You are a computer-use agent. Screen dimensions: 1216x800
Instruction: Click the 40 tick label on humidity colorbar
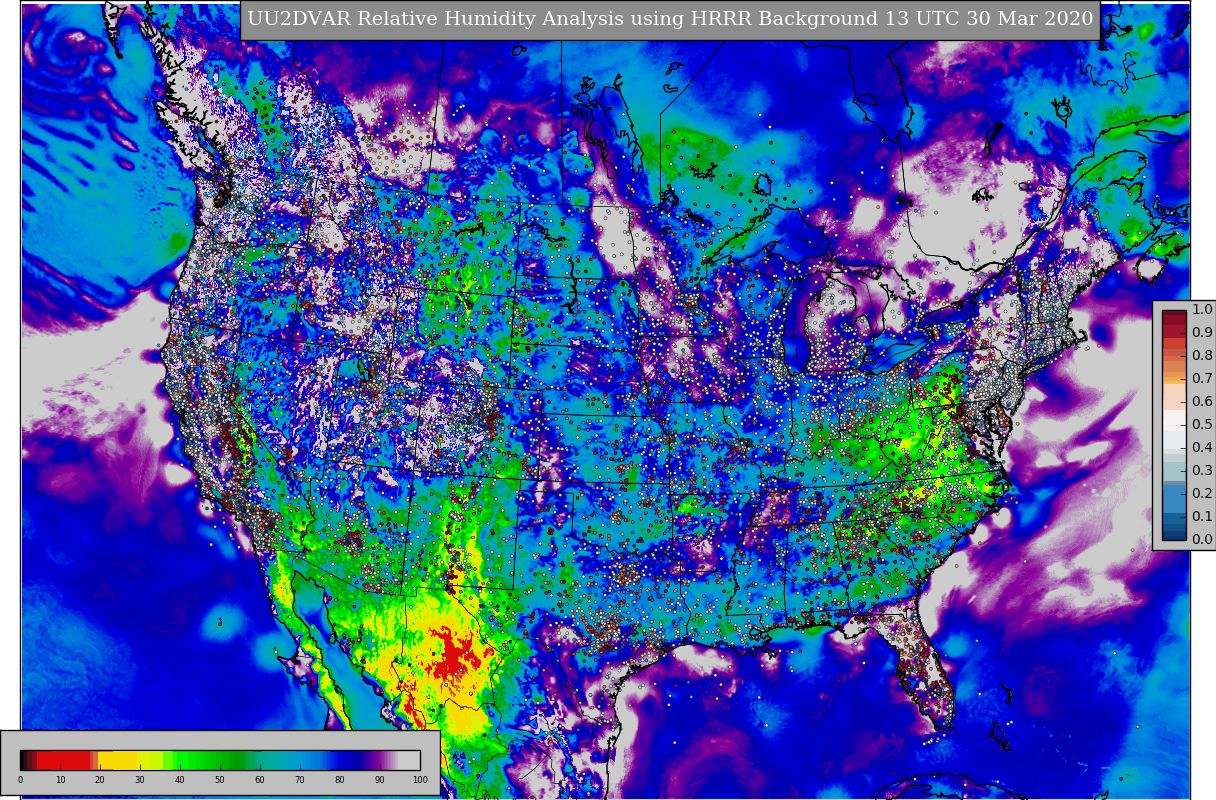(x=180, y=780)
